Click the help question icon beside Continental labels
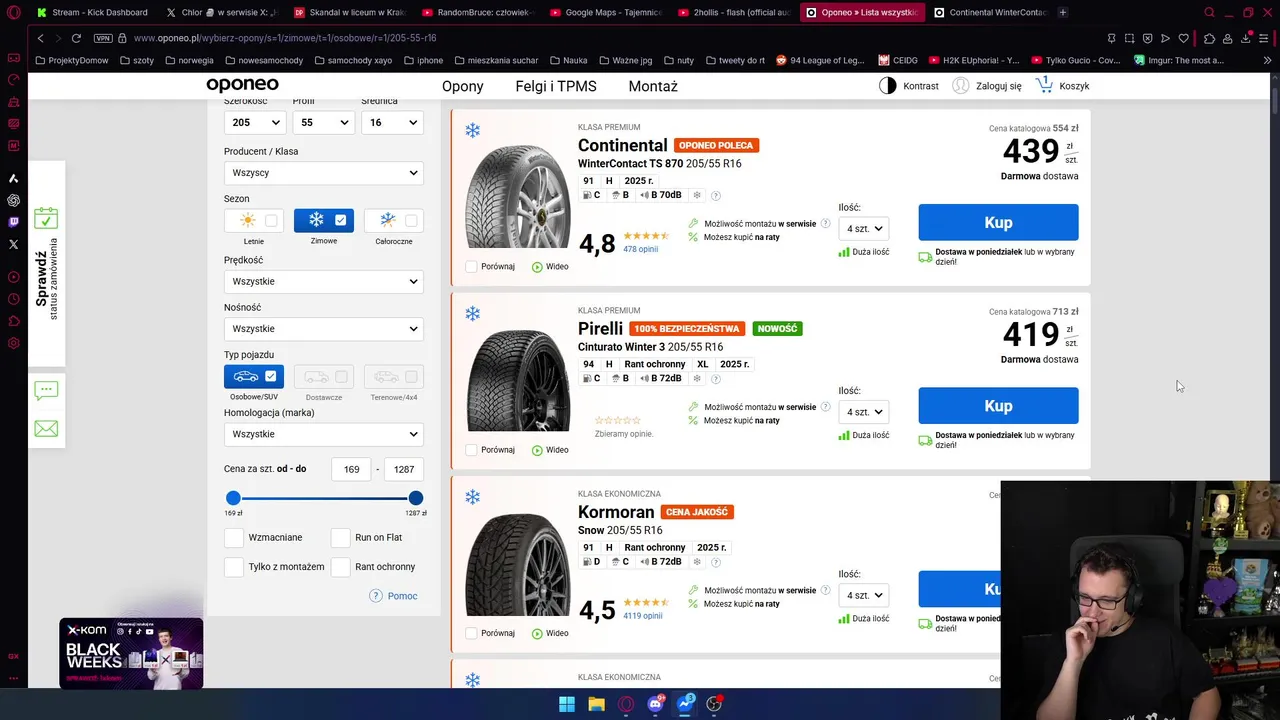Viewport: 1280px width, 720px height. 715,195
